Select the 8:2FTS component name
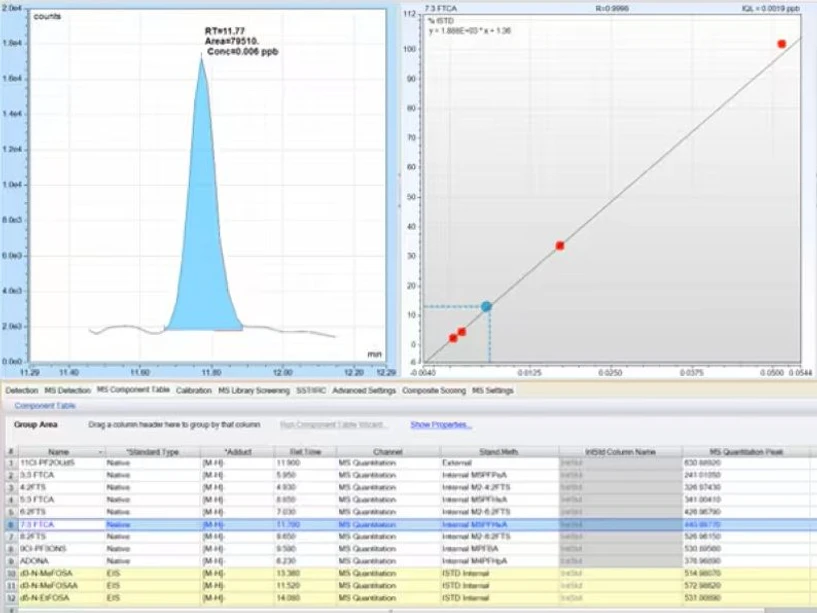 pyautogui.click(x=33, y=536)
